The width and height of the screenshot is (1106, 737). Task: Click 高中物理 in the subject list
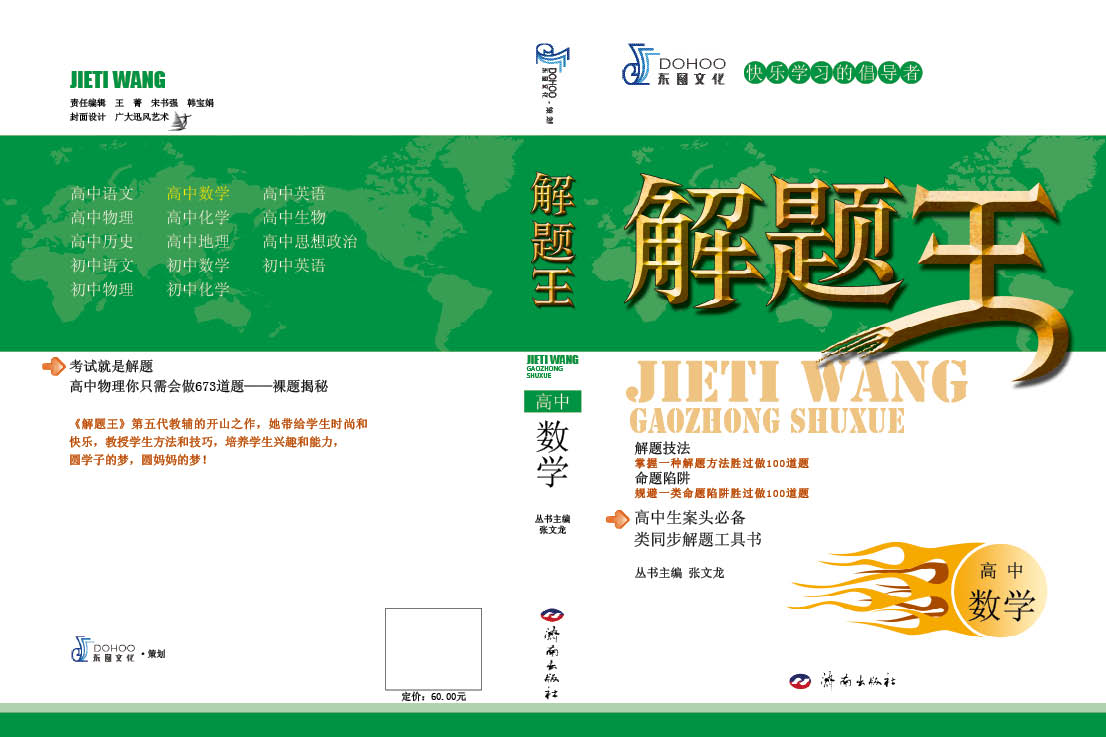(x=102, y=217)
